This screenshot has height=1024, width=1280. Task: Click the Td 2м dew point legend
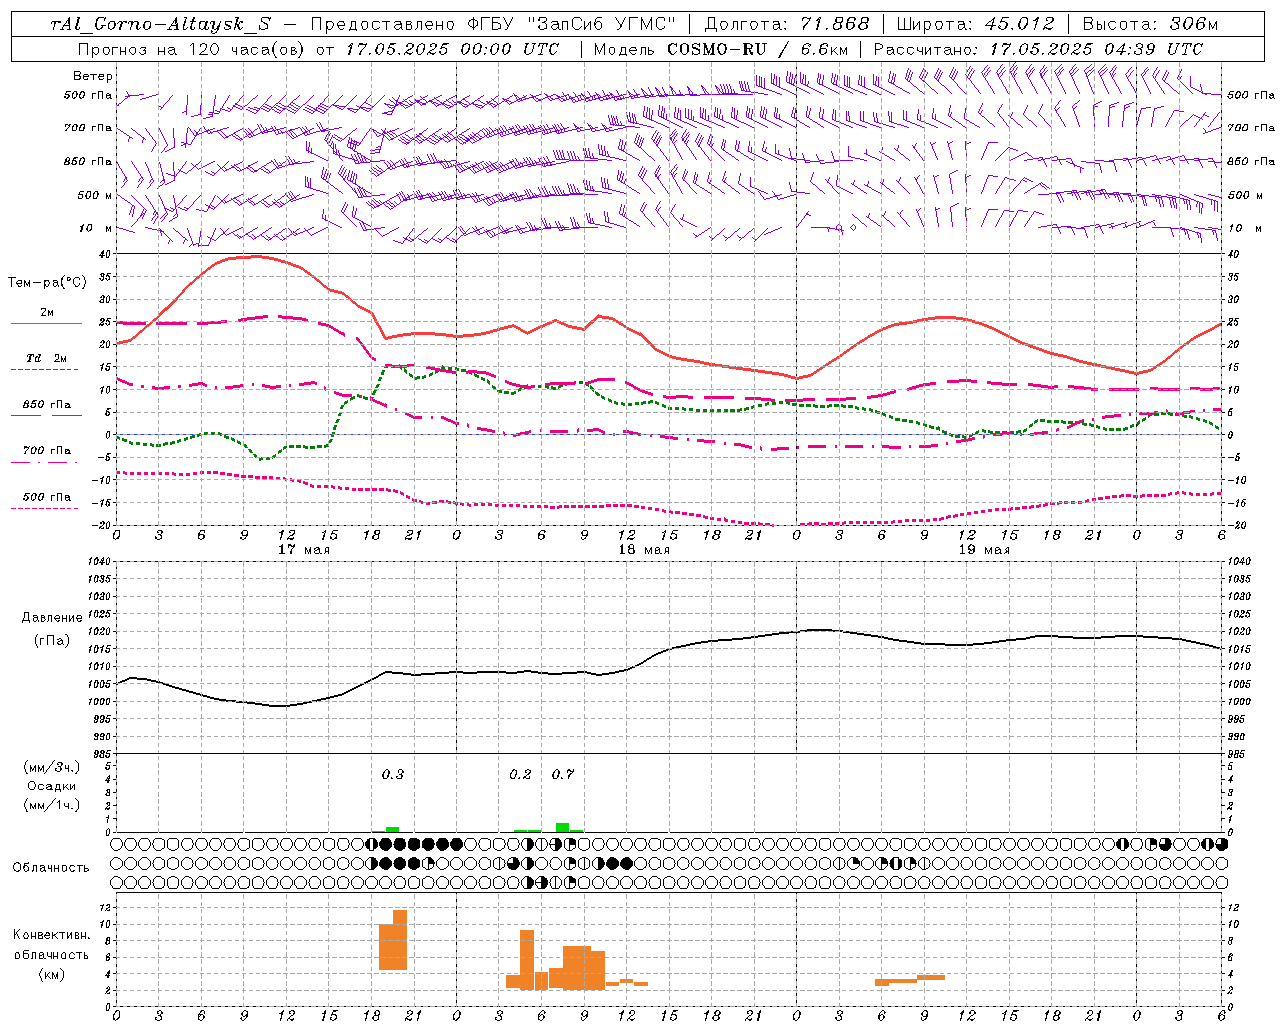(x=47, y=358)
